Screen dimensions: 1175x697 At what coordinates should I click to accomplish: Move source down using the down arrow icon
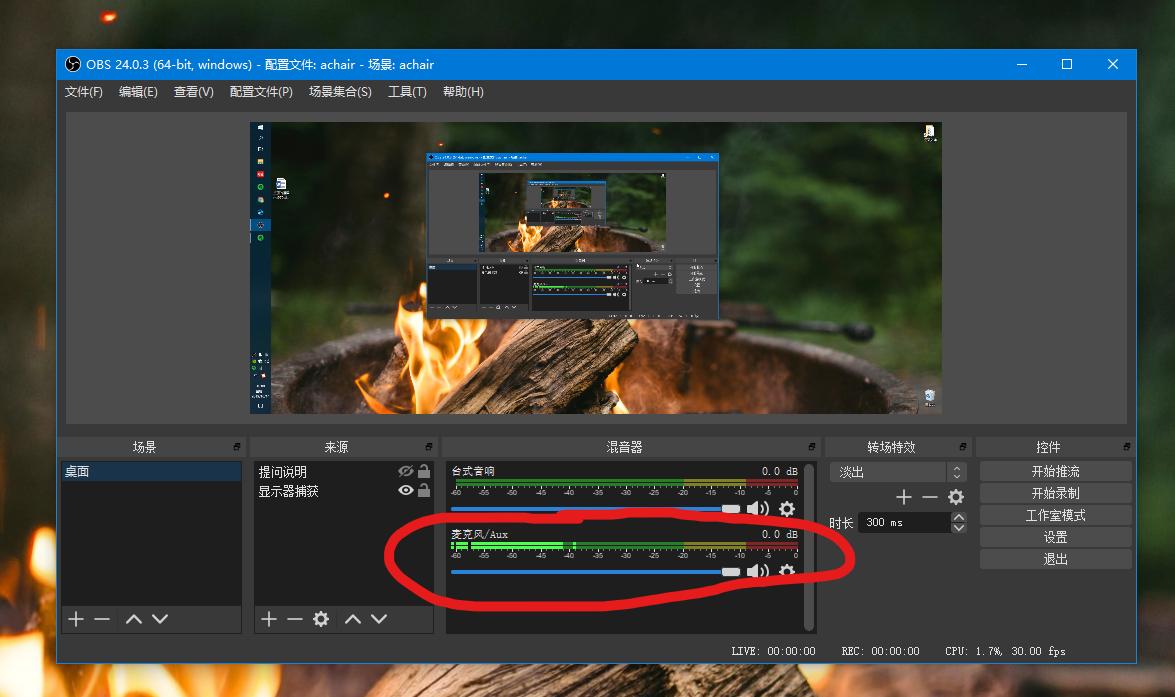point(379,619)
